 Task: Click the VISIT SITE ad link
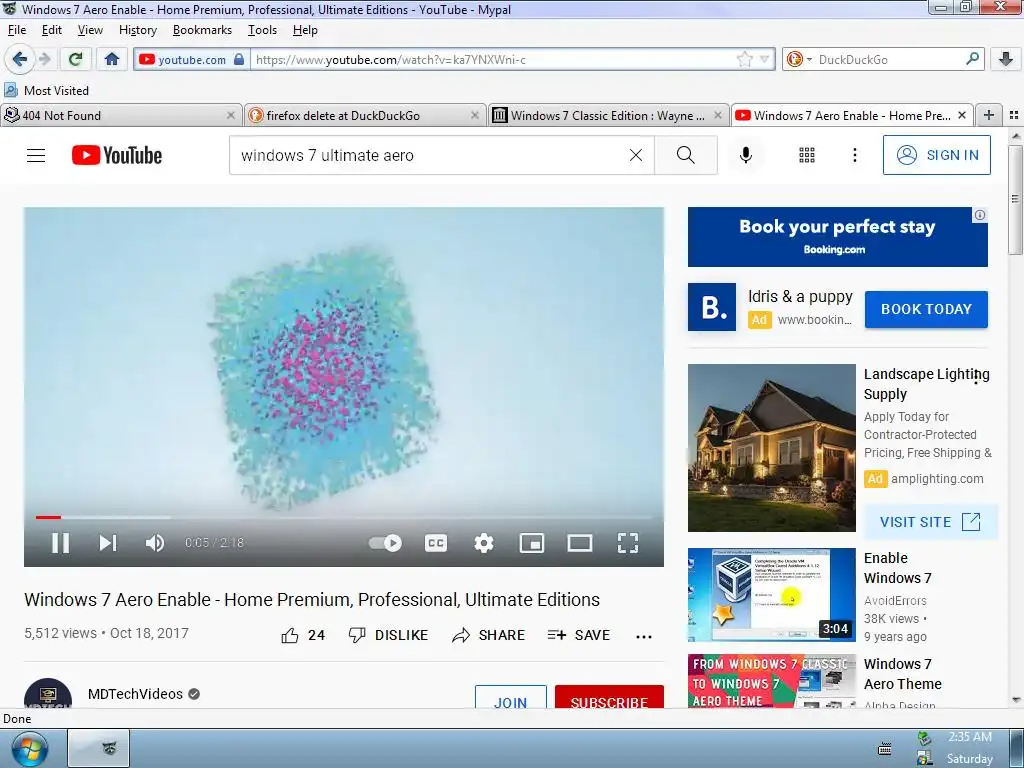coord(930,522)
